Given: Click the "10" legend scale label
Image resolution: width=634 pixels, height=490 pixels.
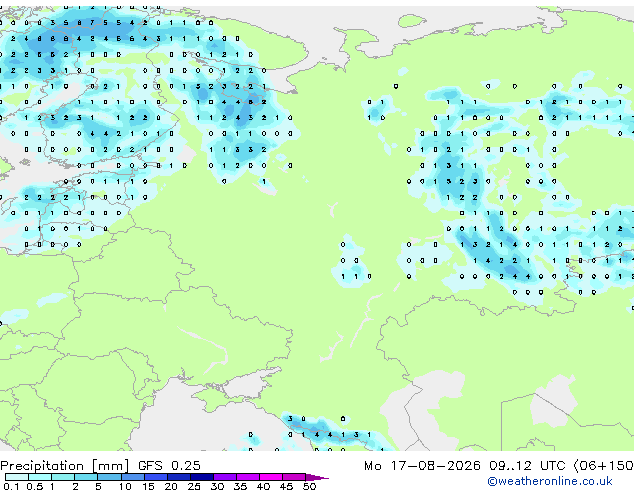Looking at the screenshot, I should pos(125,486).
